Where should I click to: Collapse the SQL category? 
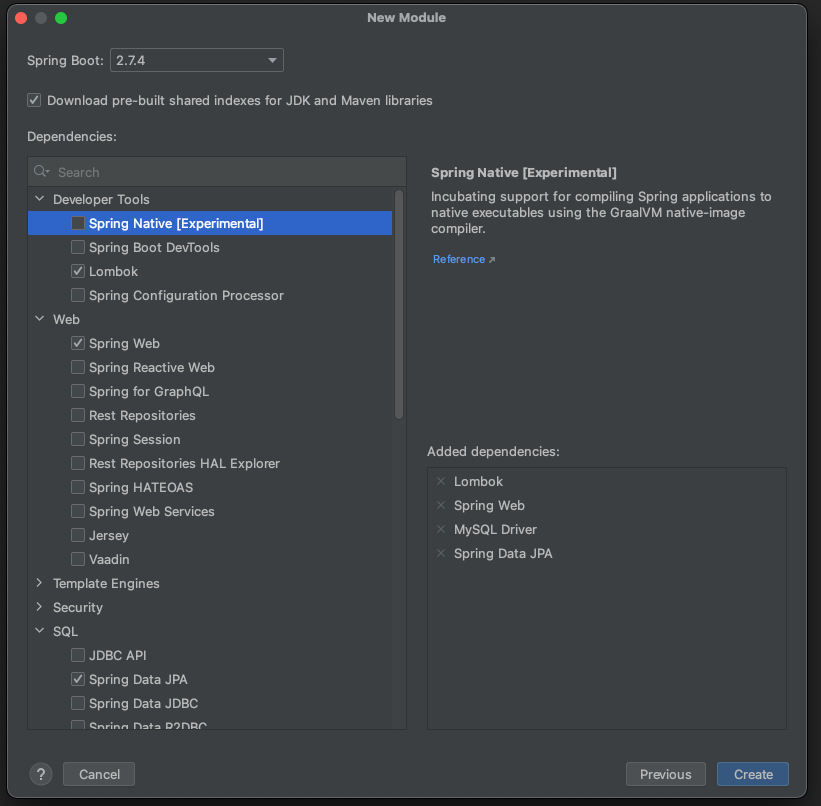[x=39, y=631]
